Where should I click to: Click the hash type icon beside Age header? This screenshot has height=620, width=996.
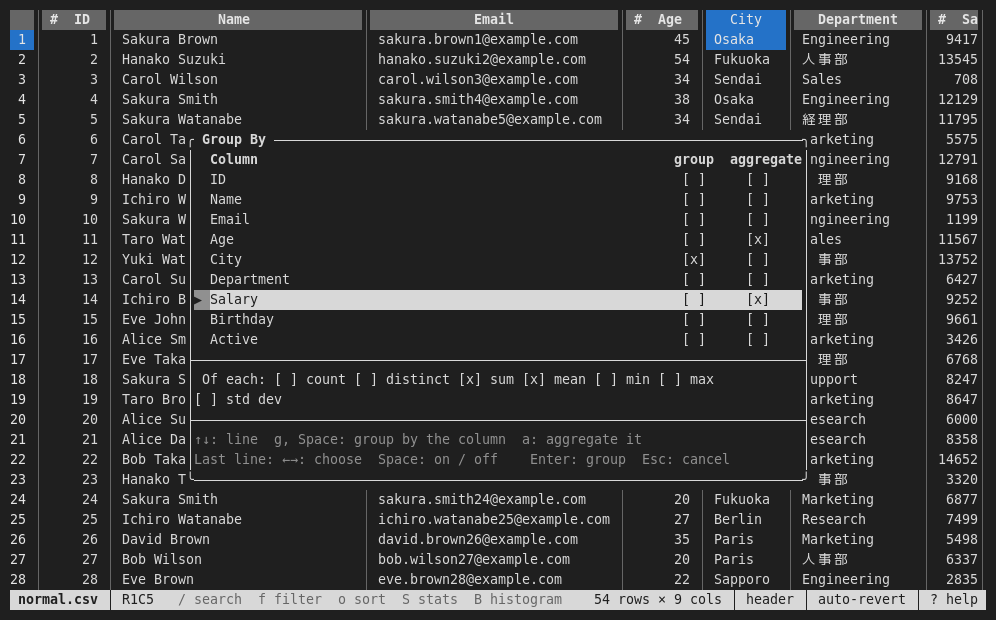(x=638, y=20)
